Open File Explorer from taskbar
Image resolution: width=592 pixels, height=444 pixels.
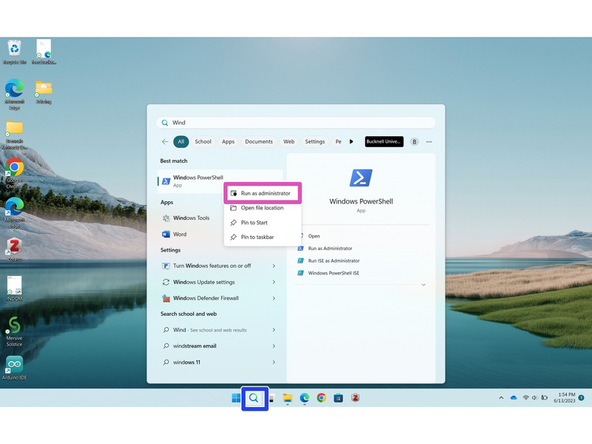click(x=288, y=398)
